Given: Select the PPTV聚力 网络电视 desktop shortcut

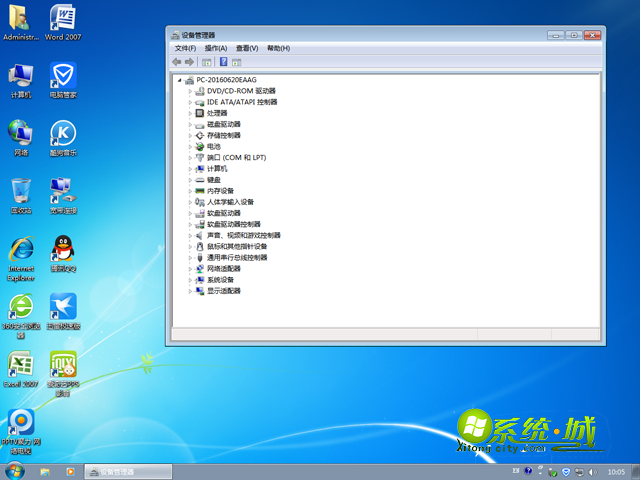Looking at the screenshot, I should (x=21, y=432).
